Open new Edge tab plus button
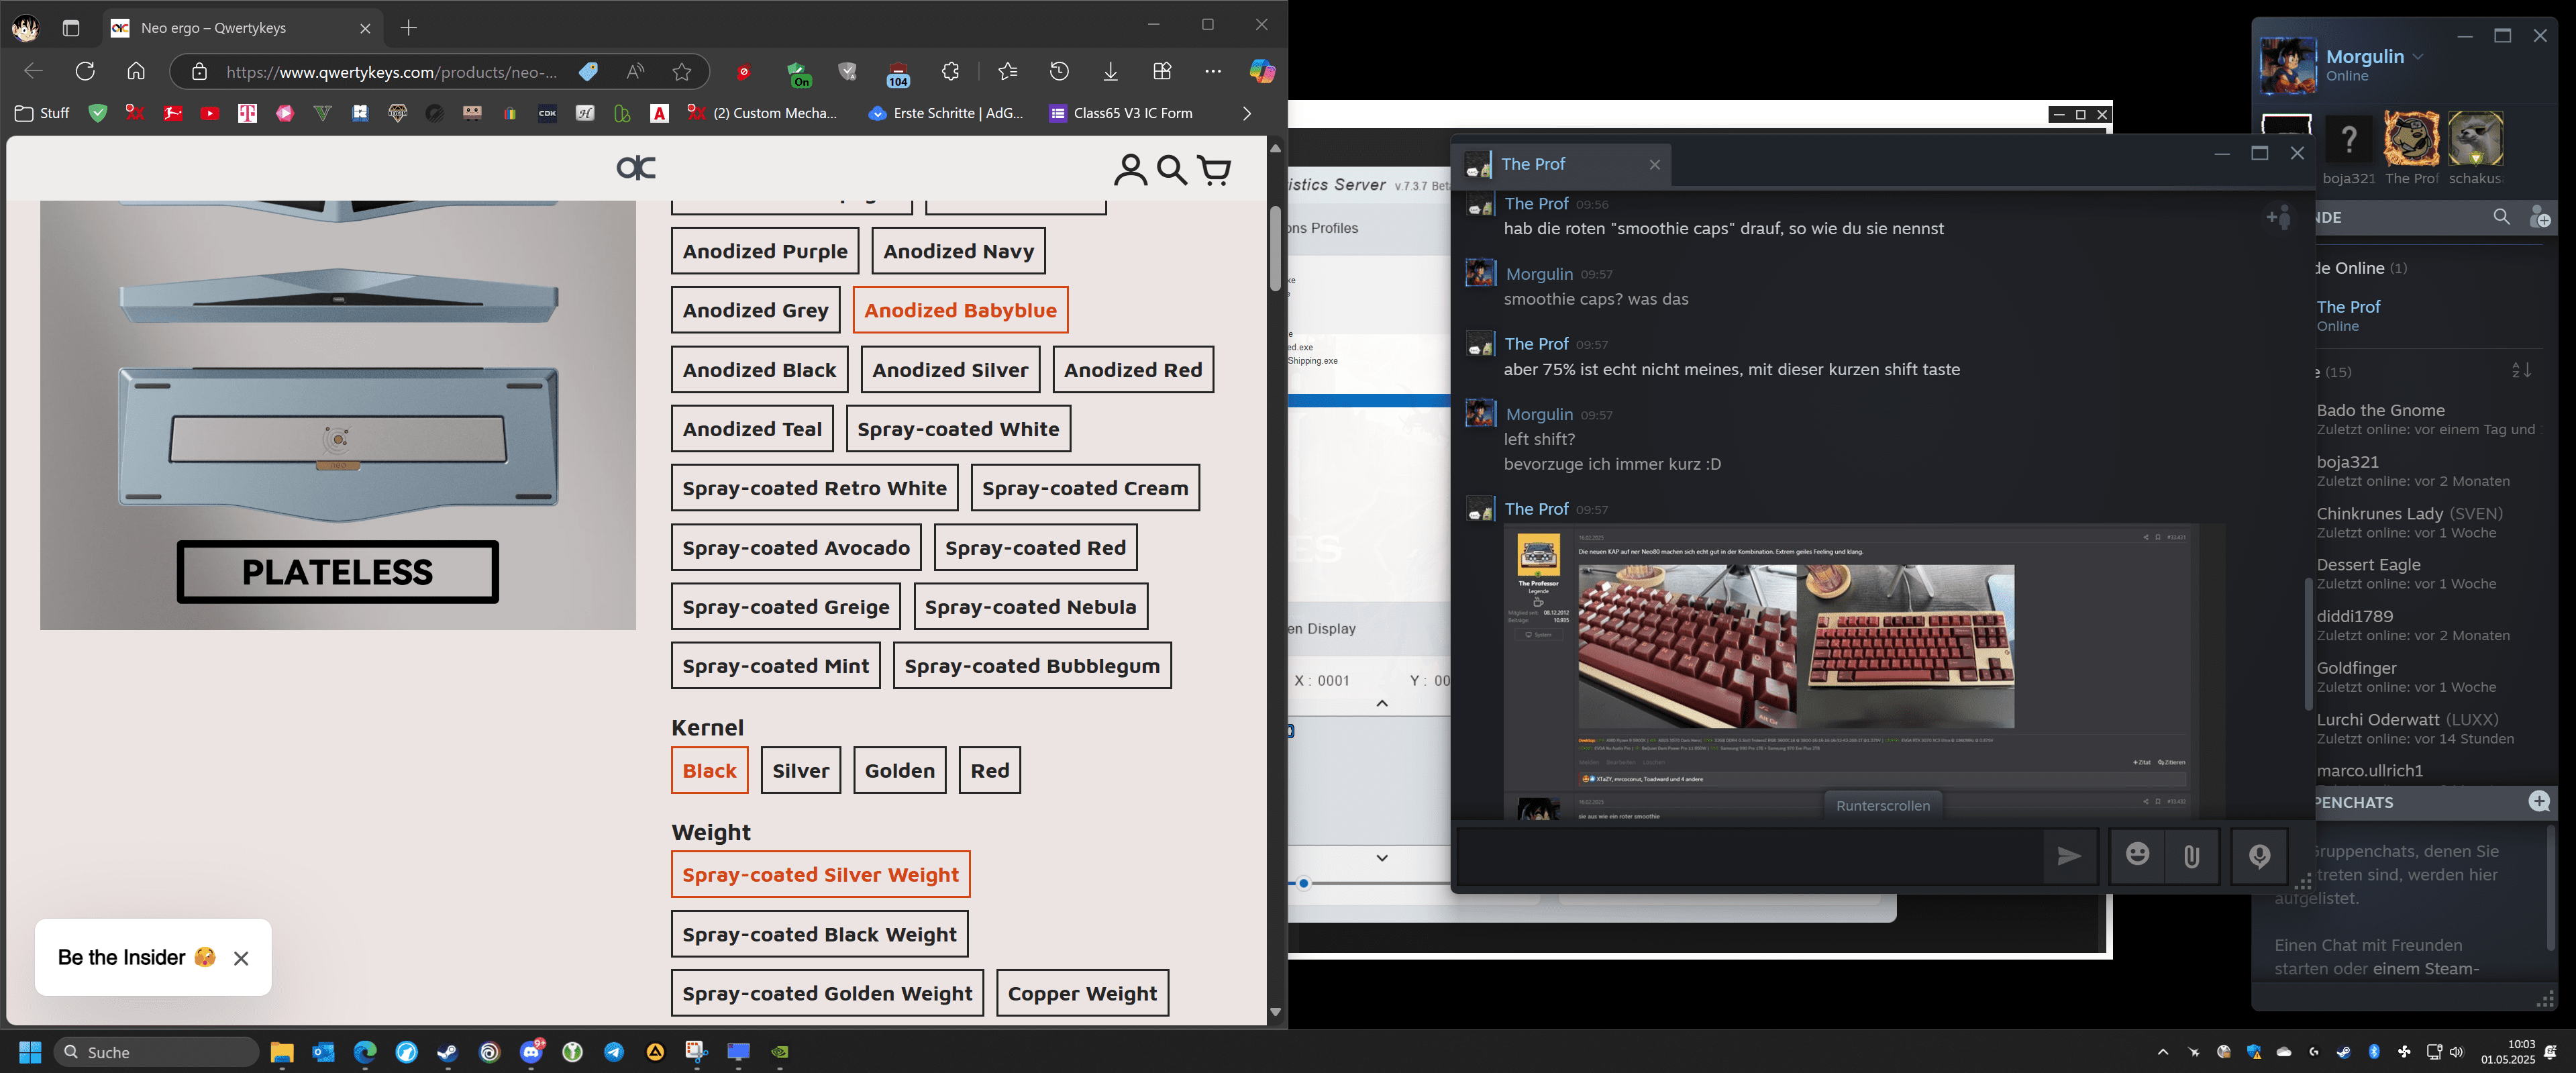Screen dimensions: 2576x1073 point(408,28)
